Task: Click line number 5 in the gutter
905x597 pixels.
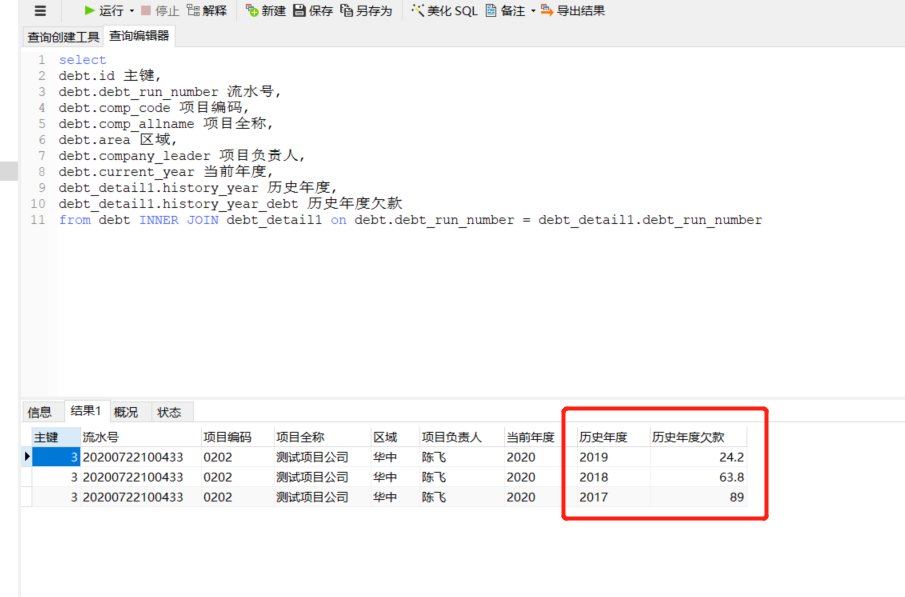Action: click(42, 124)
